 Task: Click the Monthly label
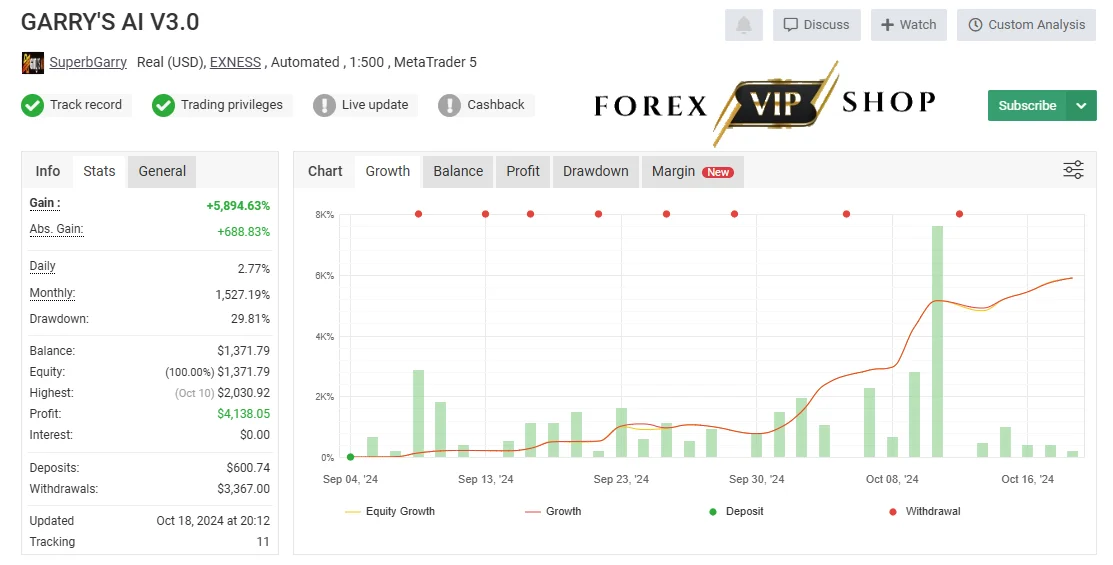tap(52, 293)
